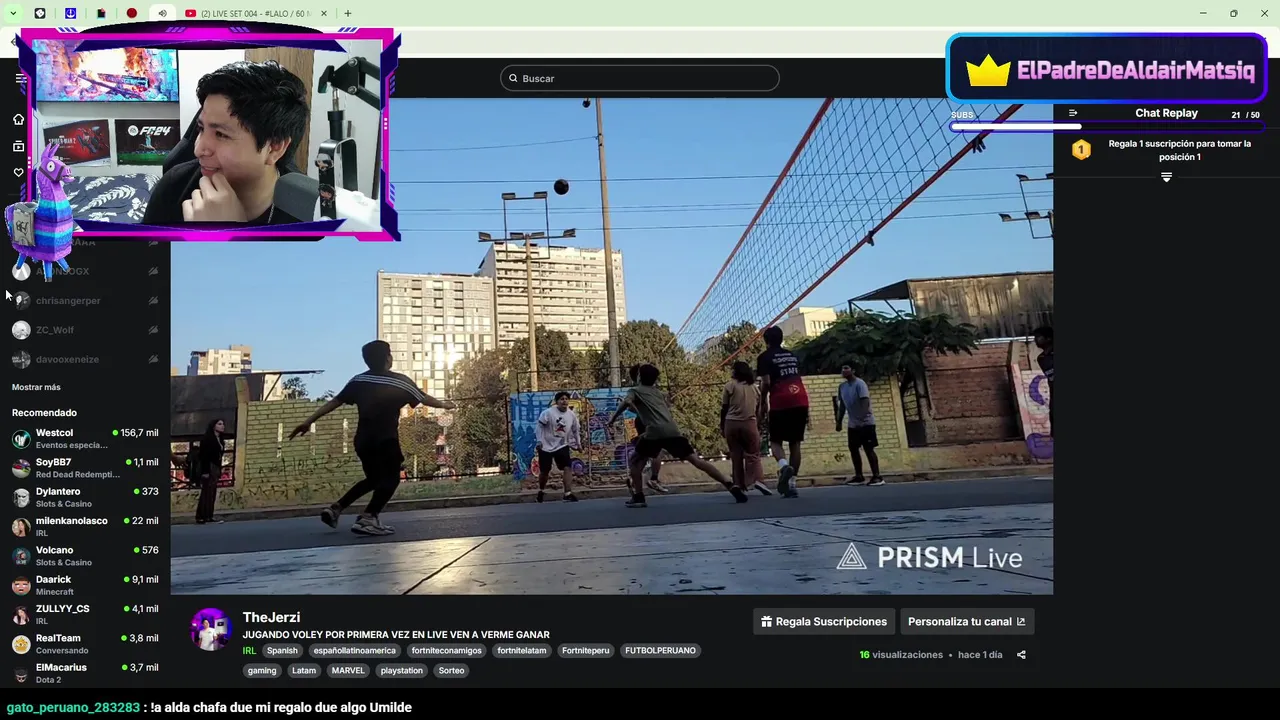Image resolution: width=1280 pixels, height=720 pixels.
Task: Collapse the Chat Replay panel arrow icon
Action: pos(1073,113)
